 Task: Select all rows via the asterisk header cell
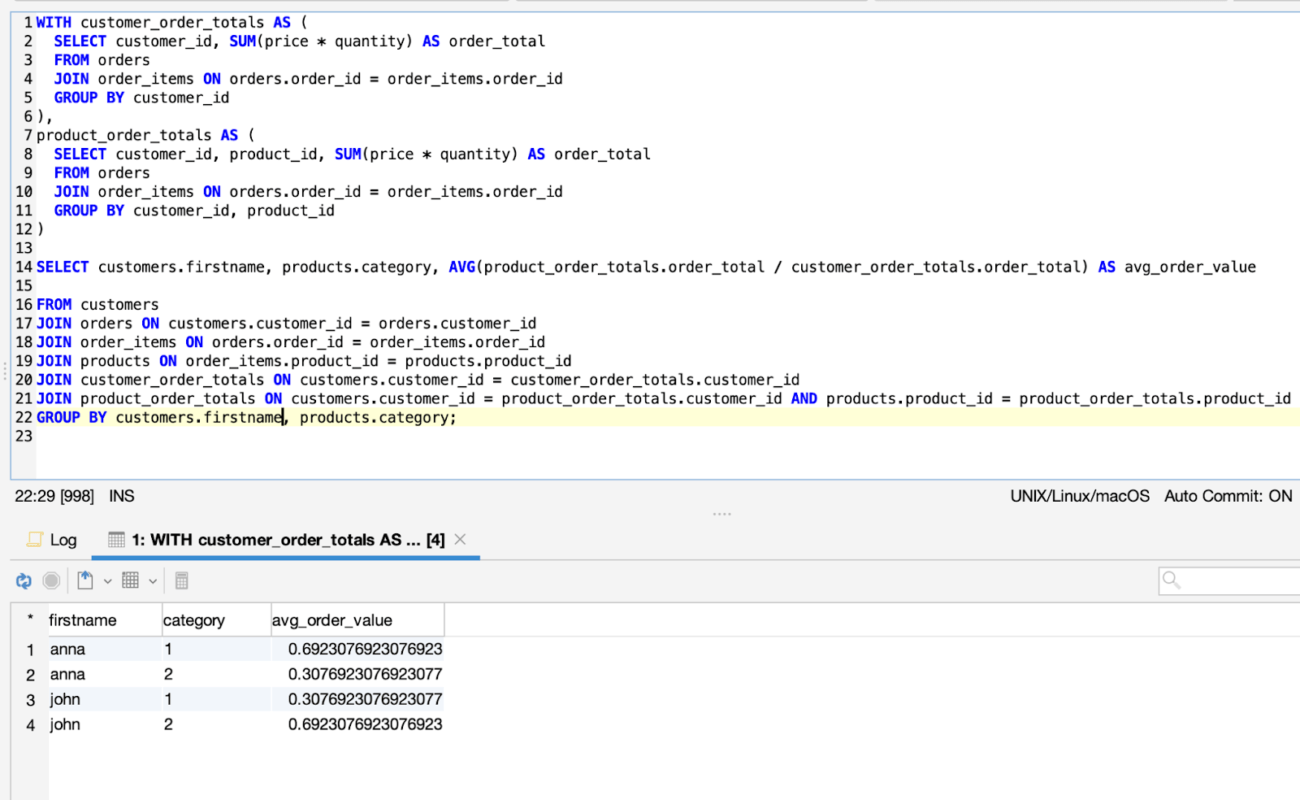point(30,619)
